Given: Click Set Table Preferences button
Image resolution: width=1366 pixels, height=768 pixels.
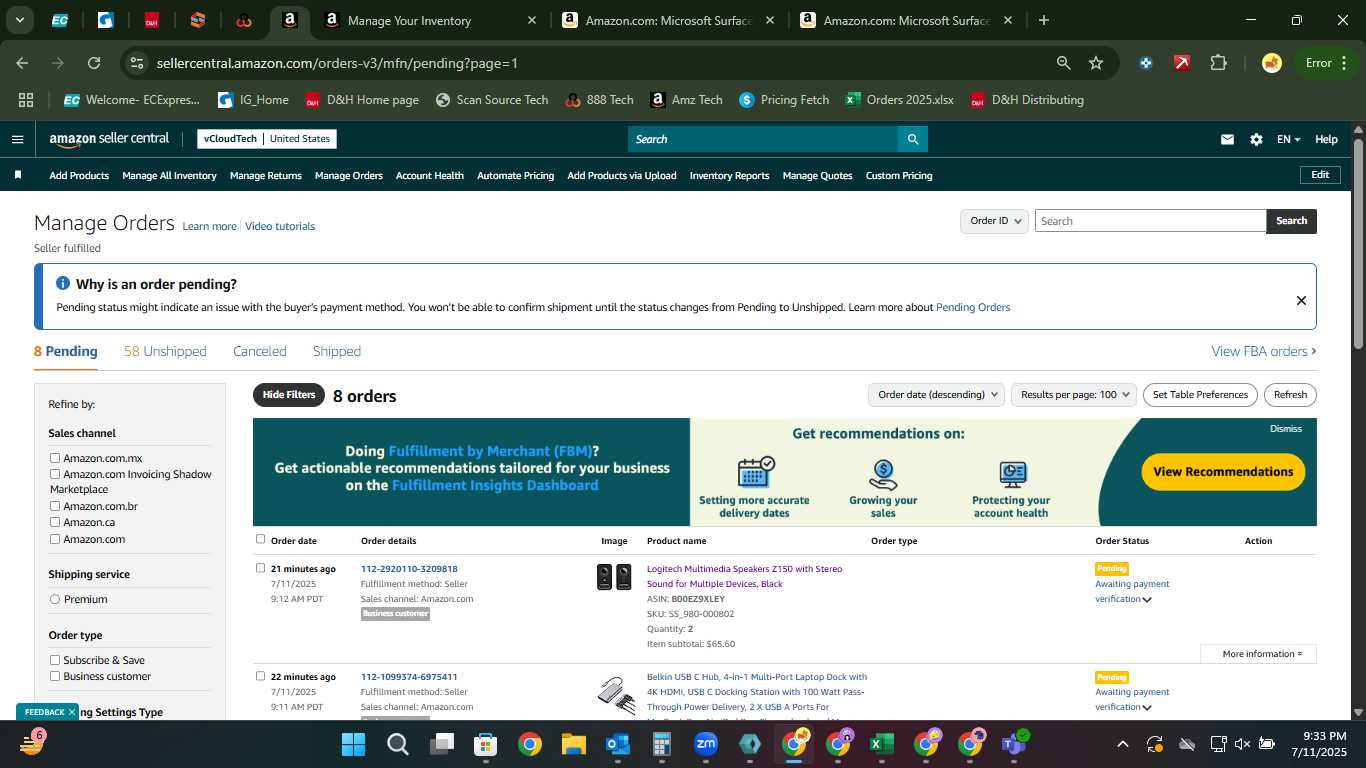Looking at the screenshot, I should [x=1200, y=395].
